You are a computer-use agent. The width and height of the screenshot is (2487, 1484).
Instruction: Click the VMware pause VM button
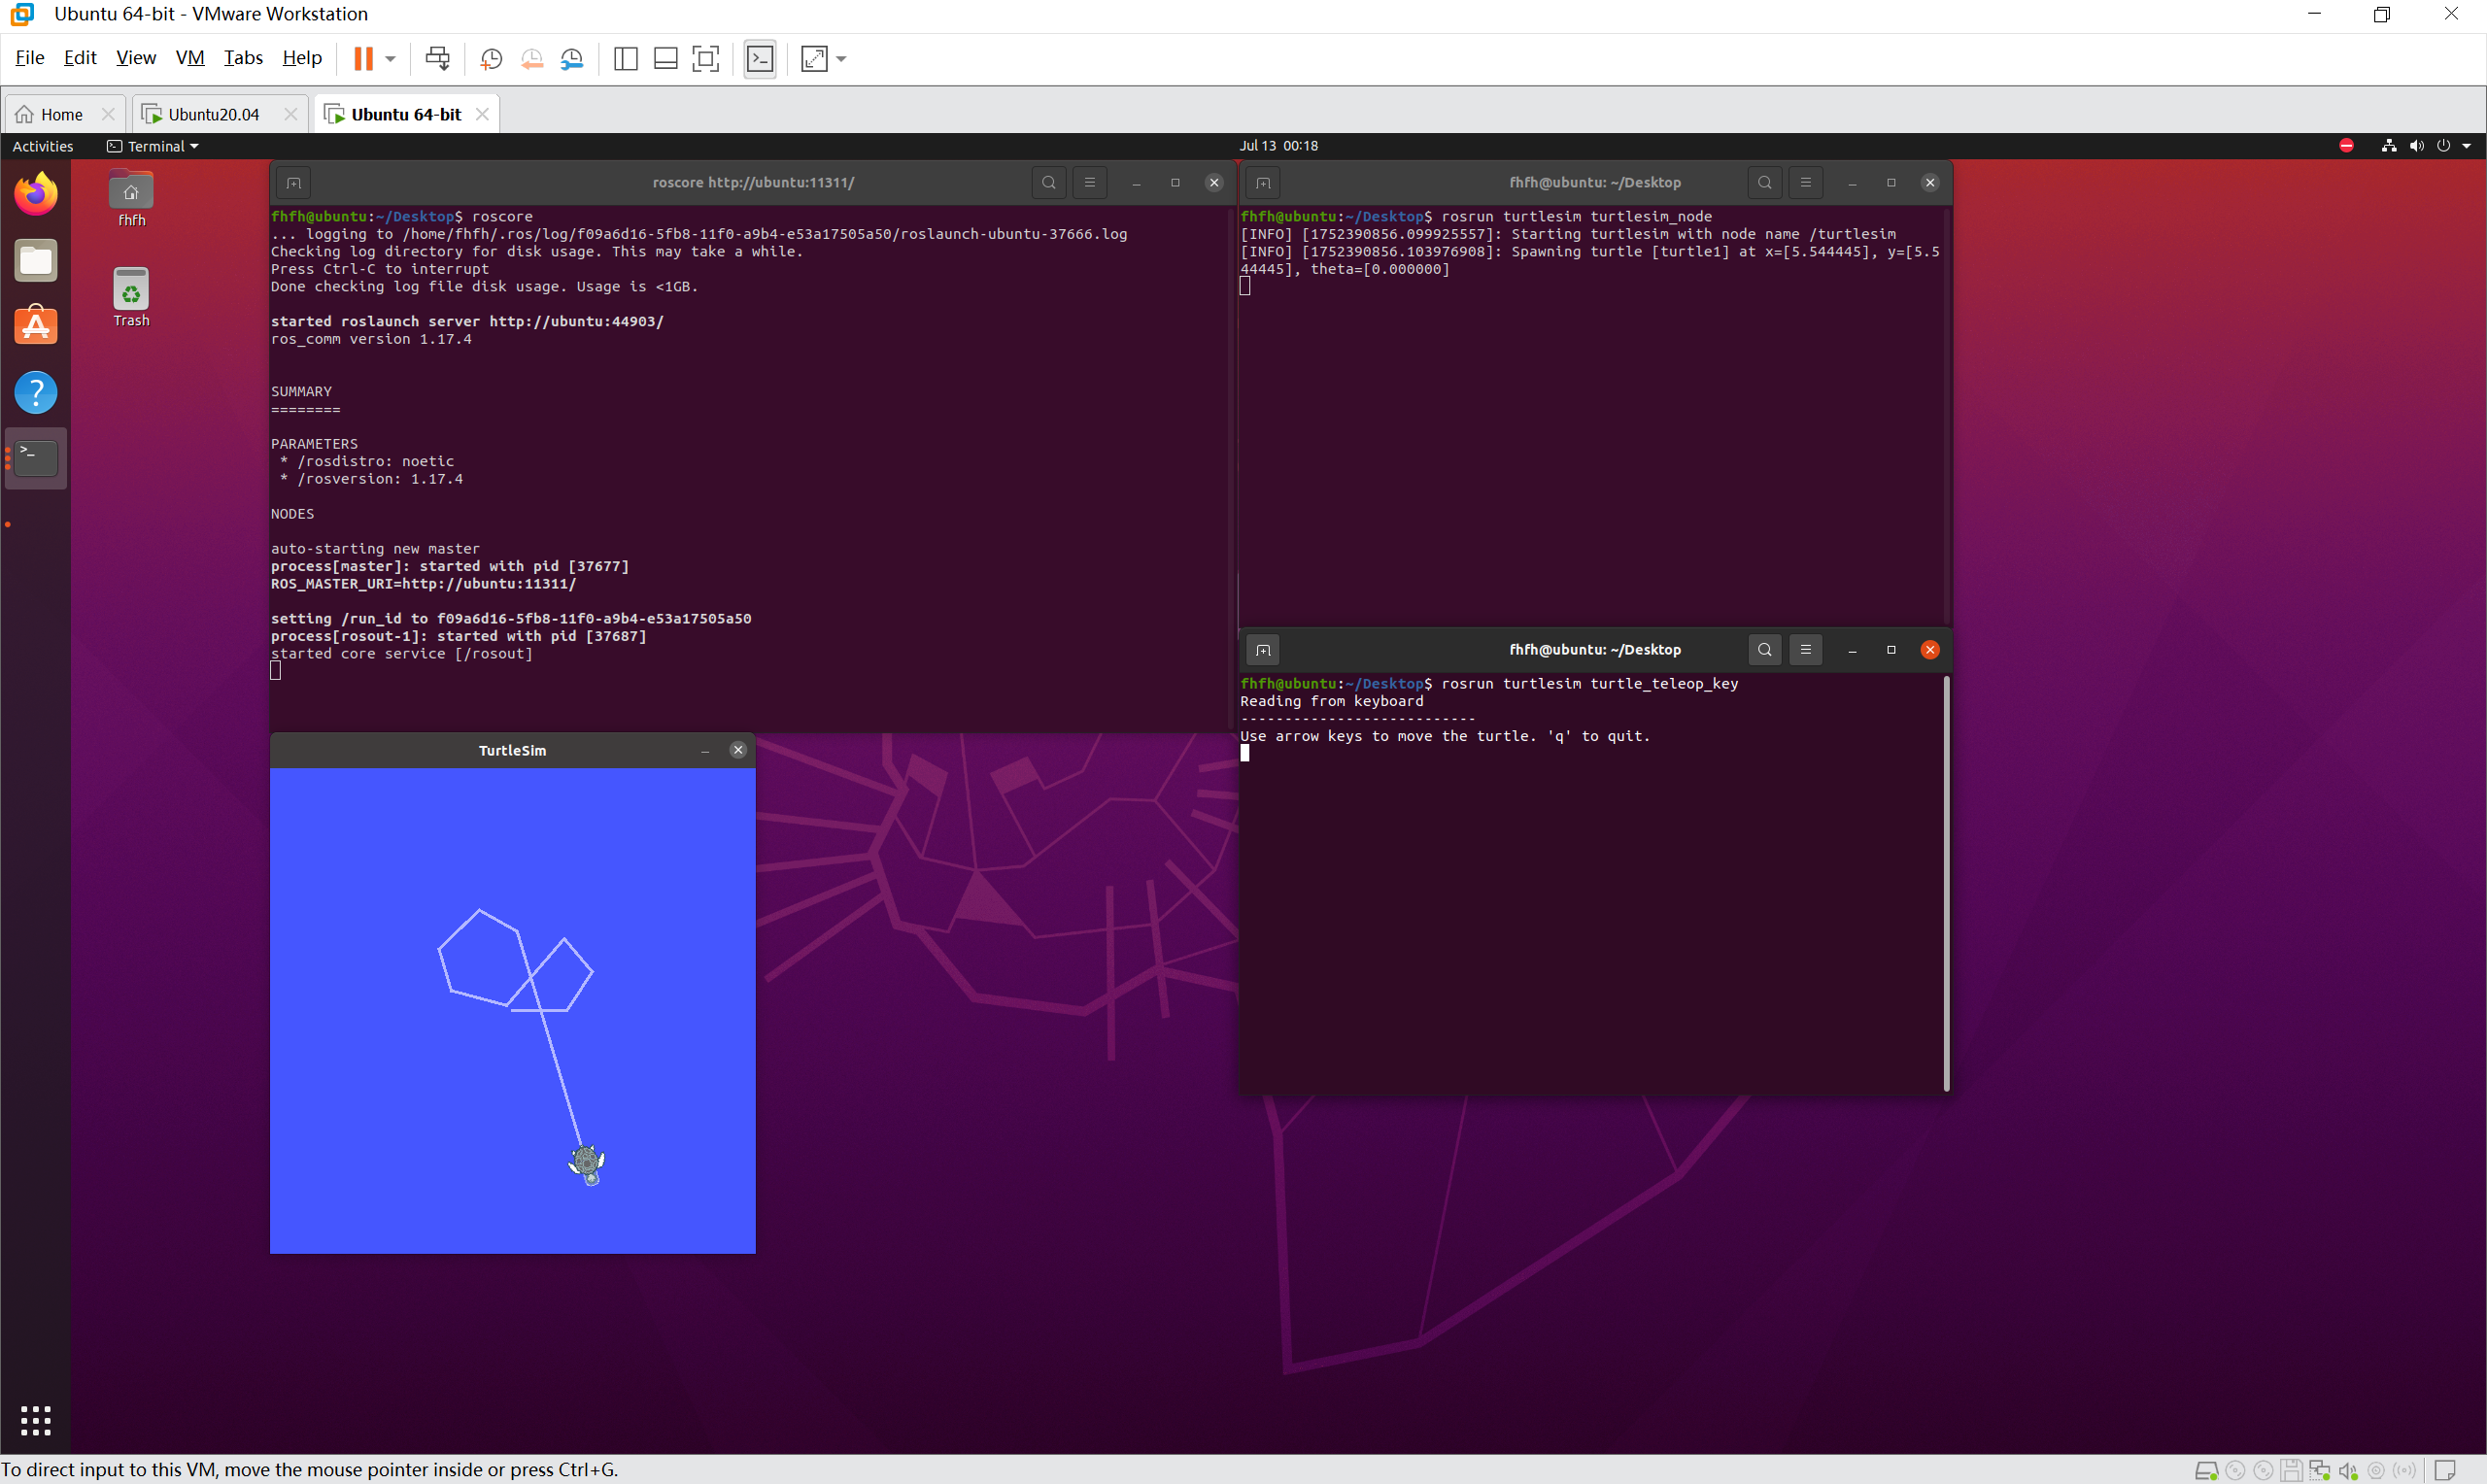[363, 59]
